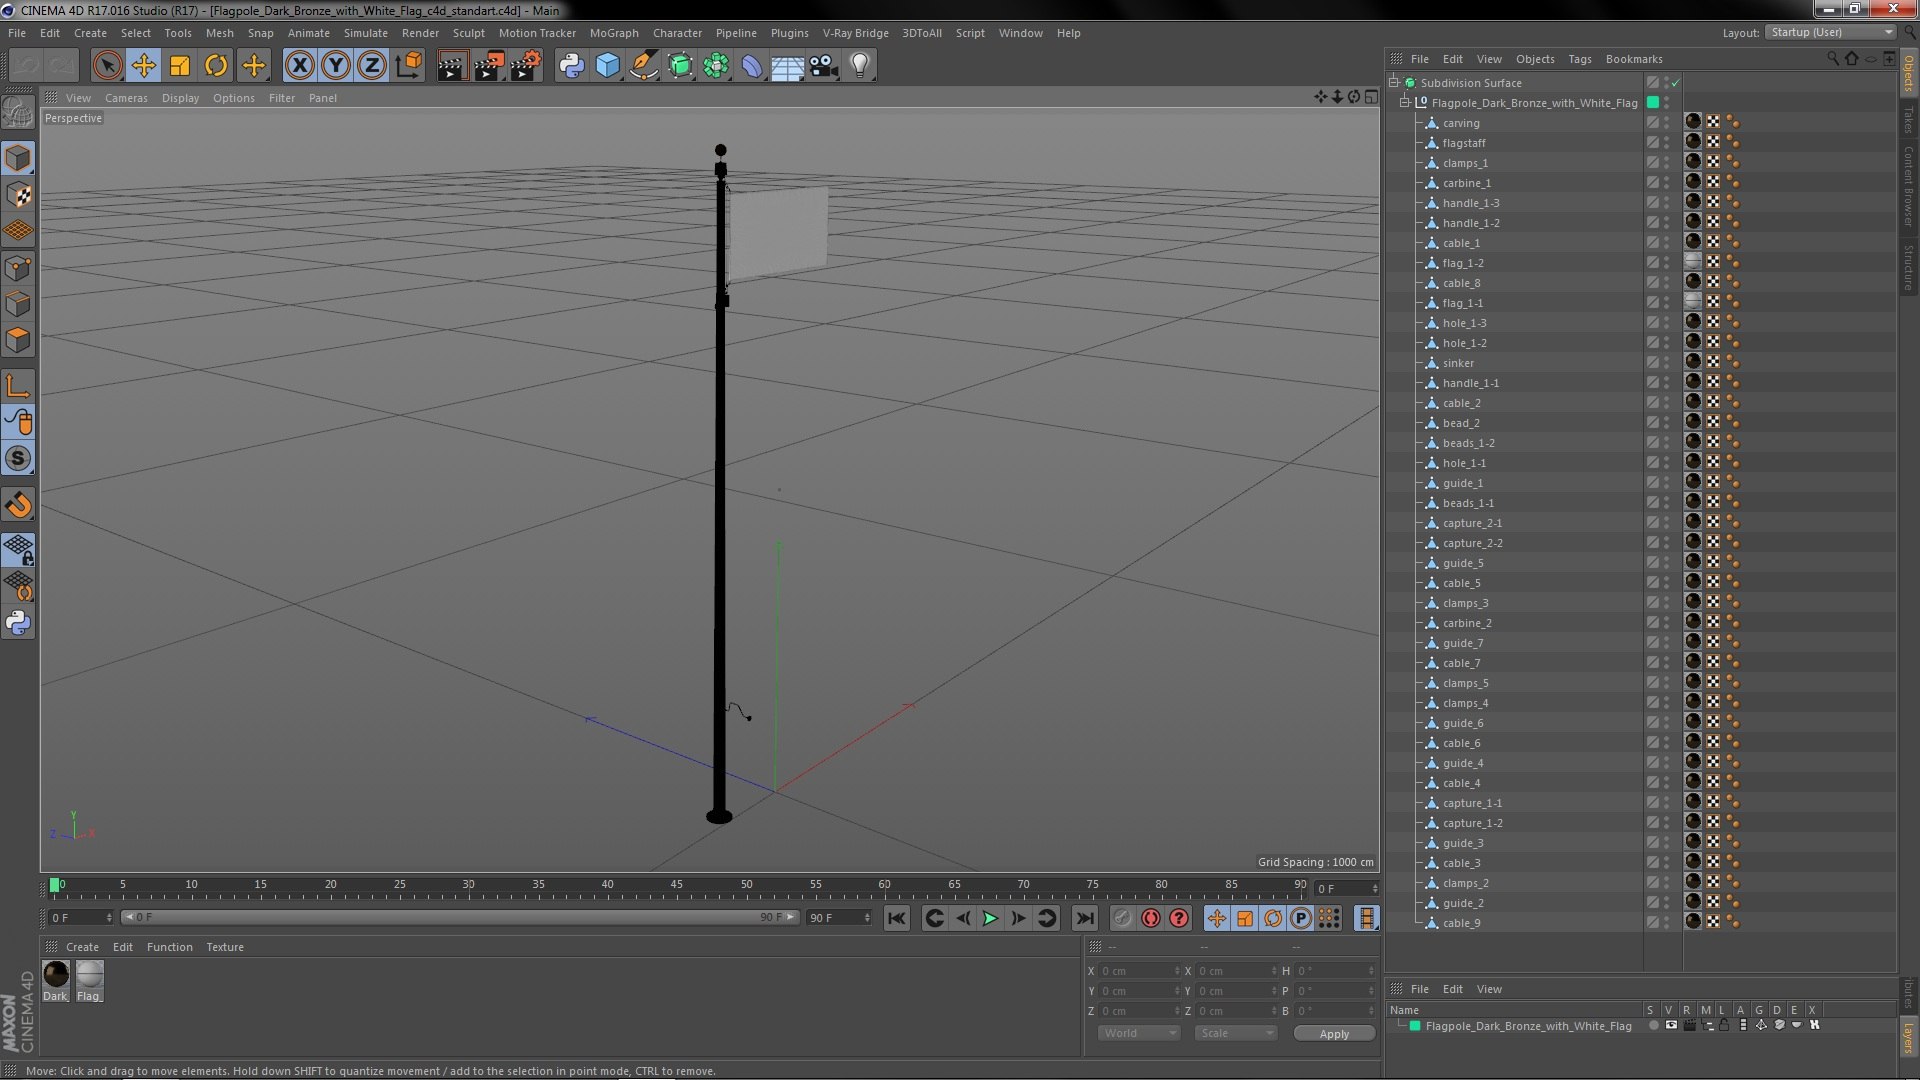Image resolution: width=1920 pixels, height=1080 pixels.
Task: Toggle visibility dots for carving object
Action: tap(1666, 123)
